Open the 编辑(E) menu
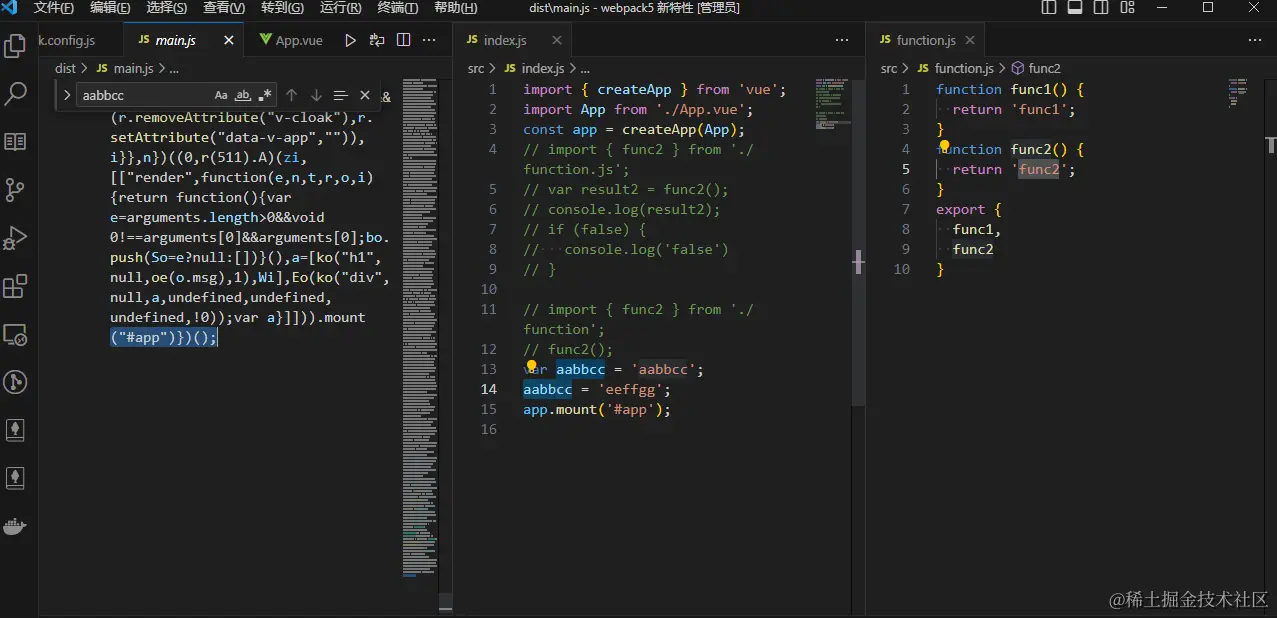Screen dimensions: 1277x618 (x=110, y=8)
